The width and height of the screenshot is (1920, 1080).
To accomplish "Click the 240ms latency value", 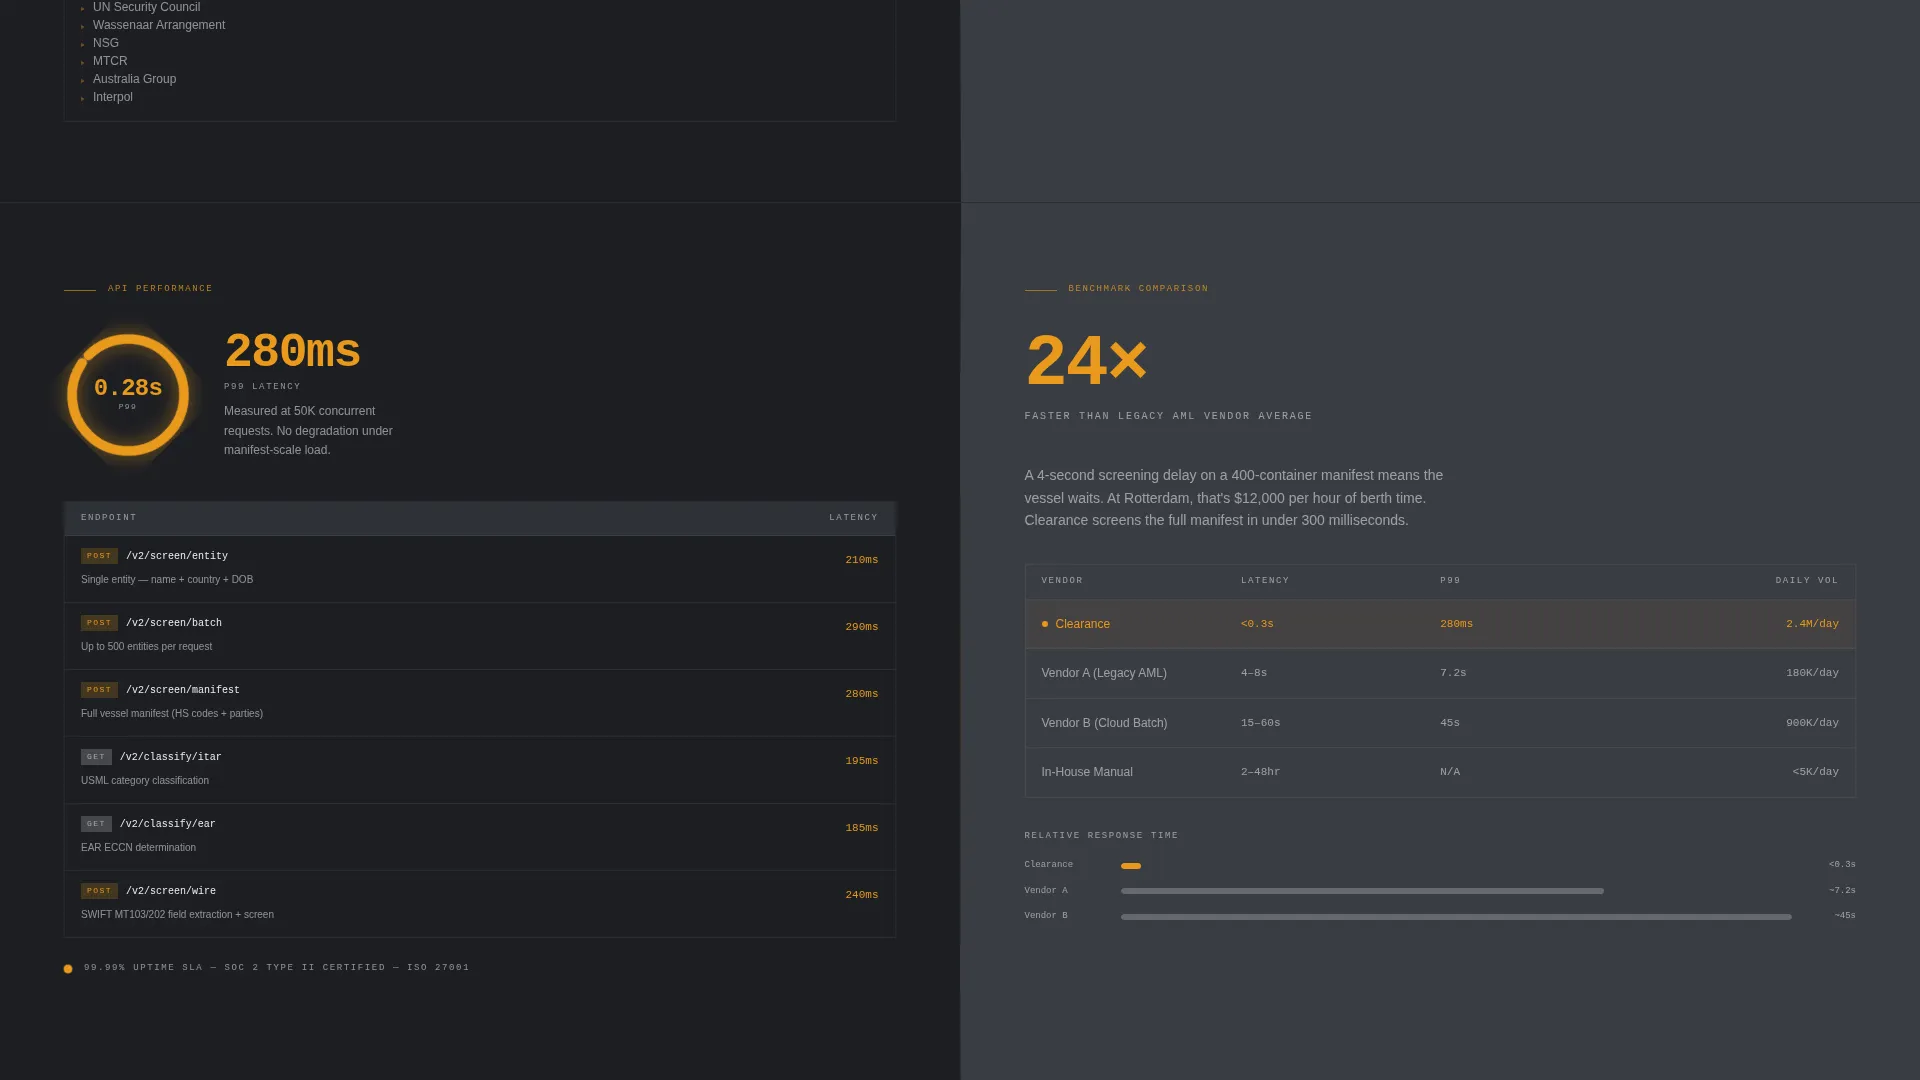I will 862,895.
